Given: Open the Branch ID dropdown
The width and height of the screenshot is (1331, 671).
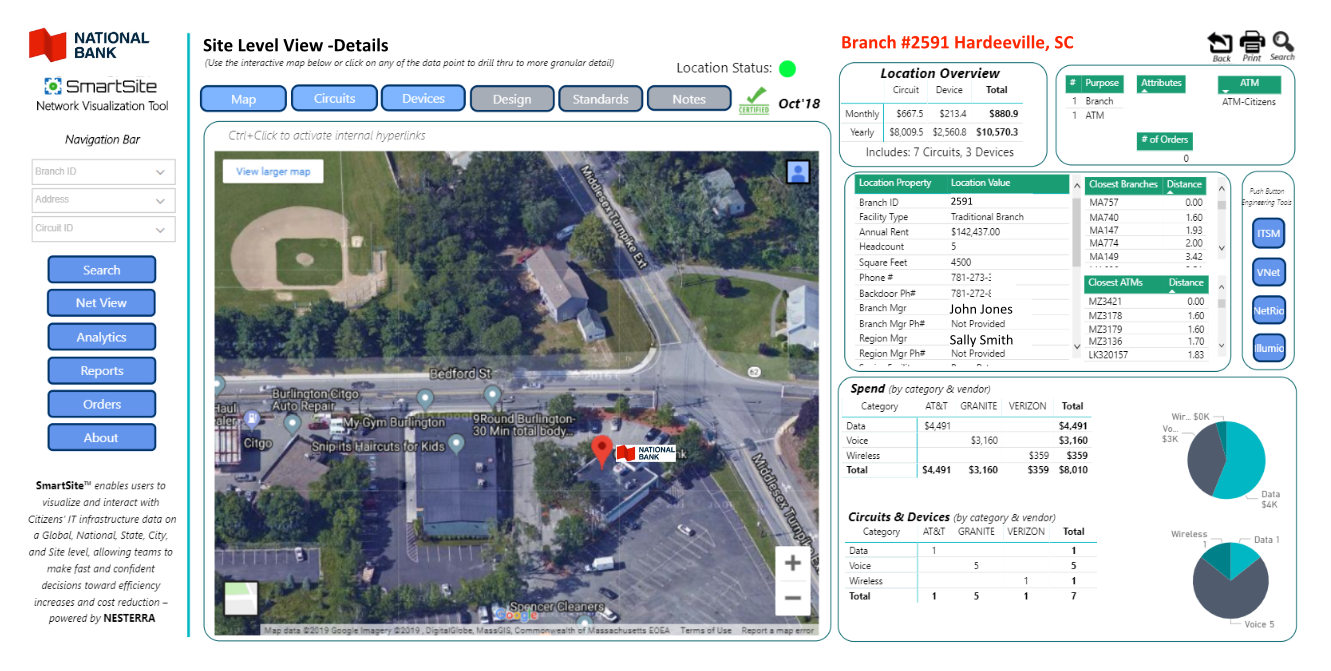Looking at the screenshot, I should (x=103, y=172).
